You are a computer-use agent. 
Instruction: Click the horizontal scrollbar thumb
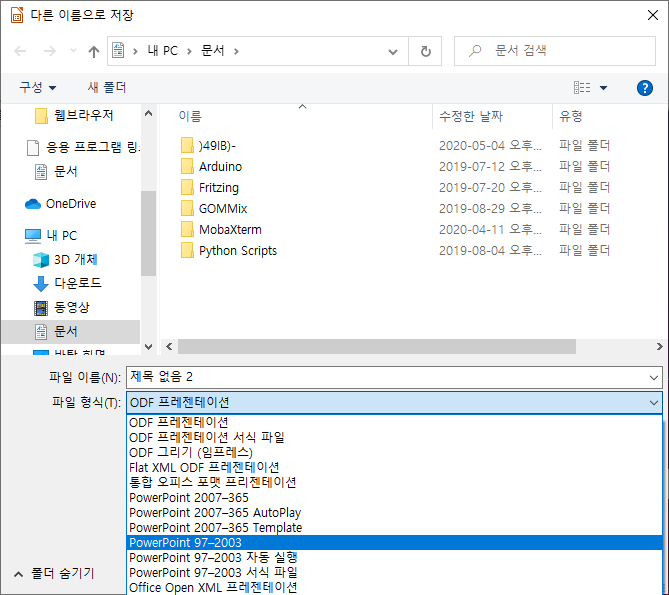tap(377, 346)
